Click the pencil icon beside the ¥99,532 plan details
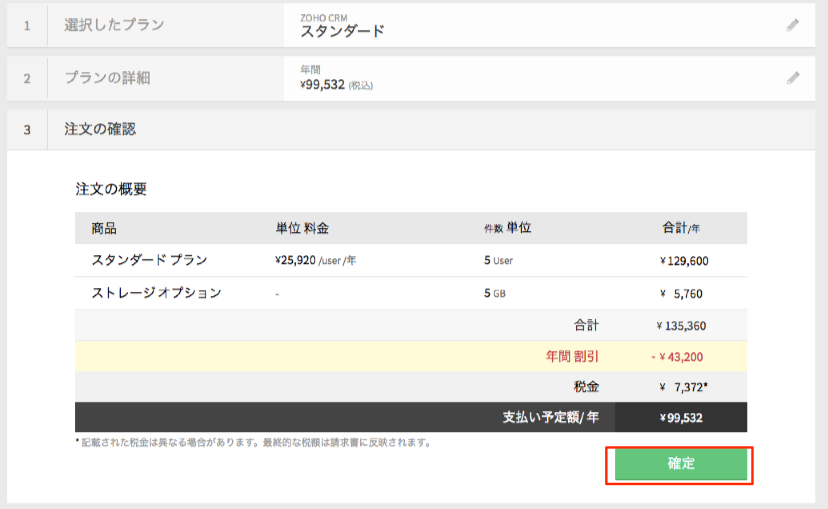Screen dimensions: 828x509 click(x=793, y=77)
